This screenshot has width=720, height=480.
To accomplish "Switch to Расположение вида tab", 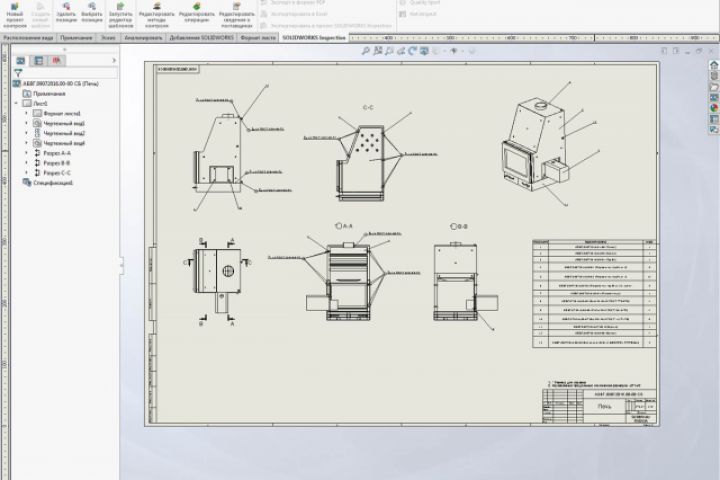I will pyautogui.click(x=28, y=38).
